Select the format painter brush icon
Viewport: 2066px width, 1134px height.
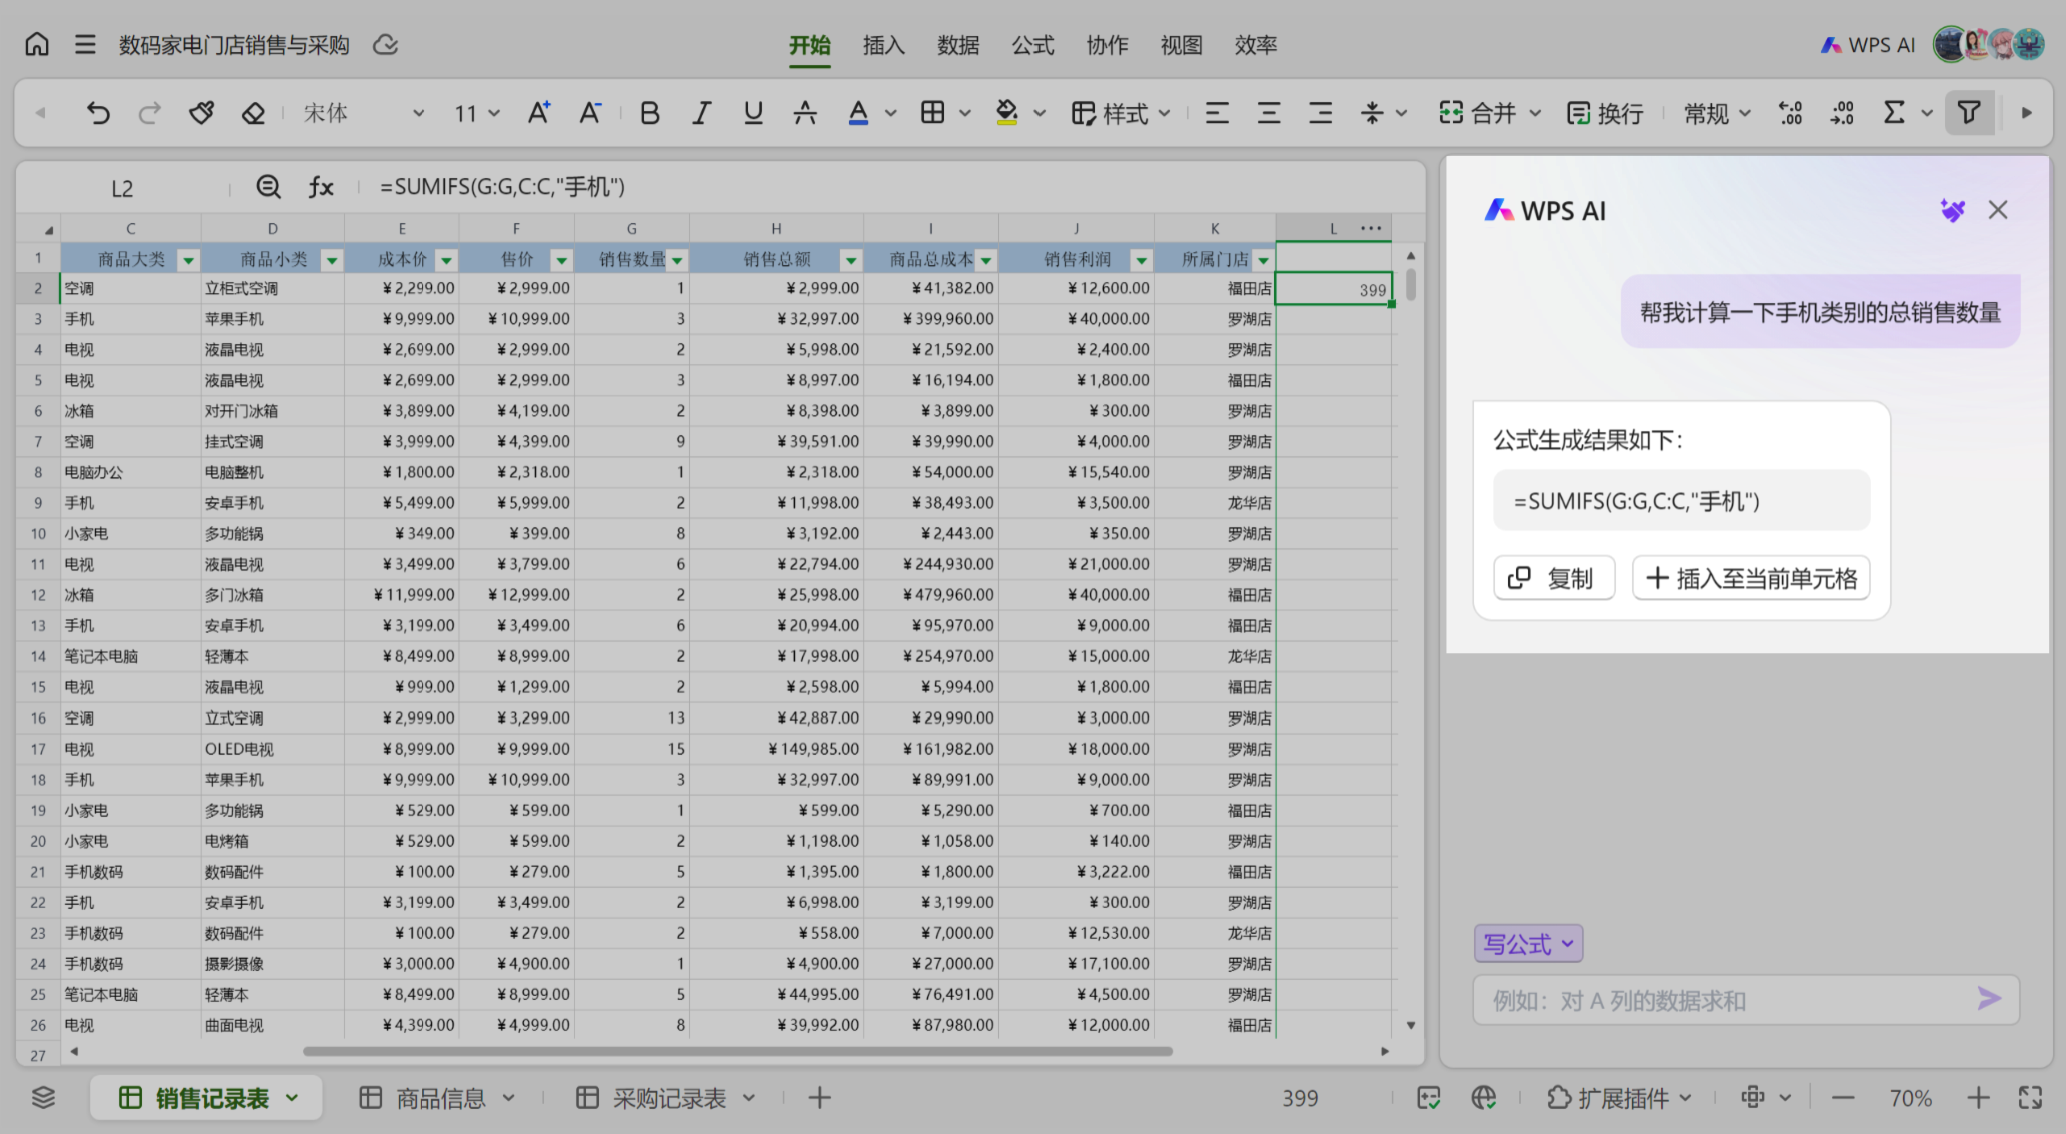201,113
